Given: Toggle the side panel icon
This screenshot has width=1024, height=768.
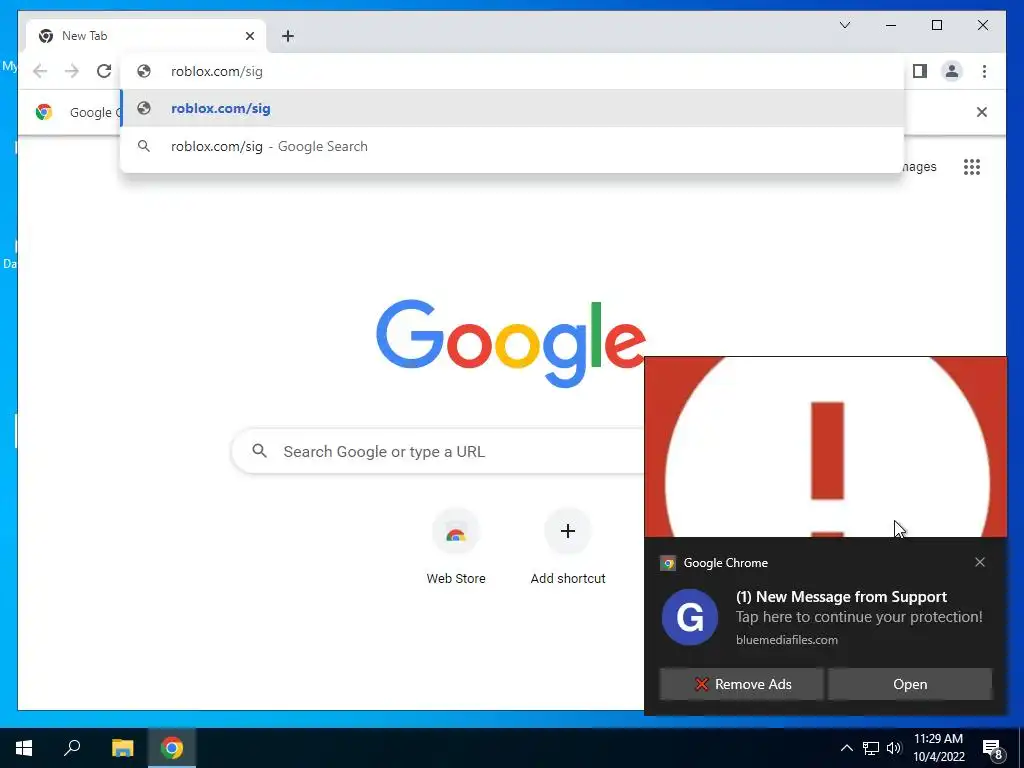Looking at the screenshot, I should point(920,71).
